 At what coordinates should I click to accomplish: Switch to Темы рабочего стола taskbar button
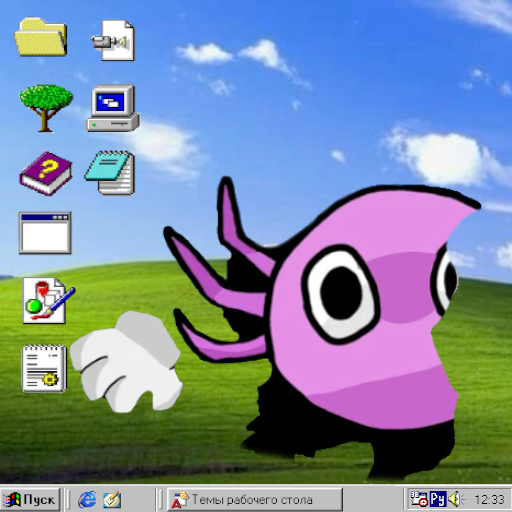255,500
